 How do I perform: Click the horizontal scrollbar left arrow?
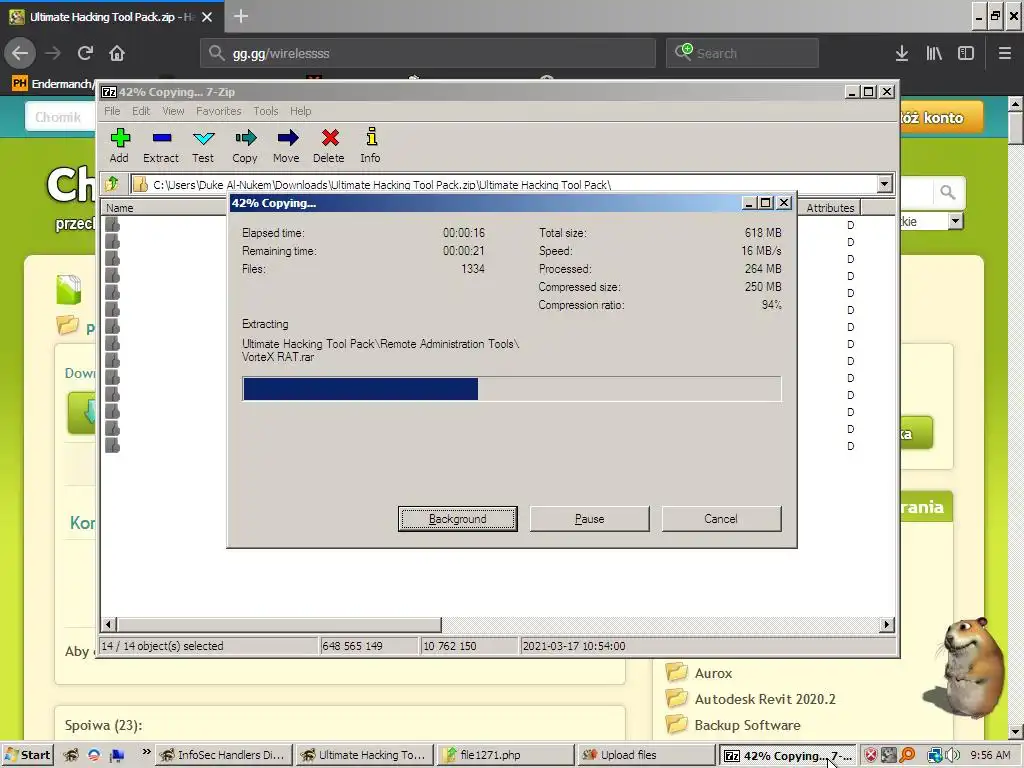pyautogui.click(x=109, y=624)
